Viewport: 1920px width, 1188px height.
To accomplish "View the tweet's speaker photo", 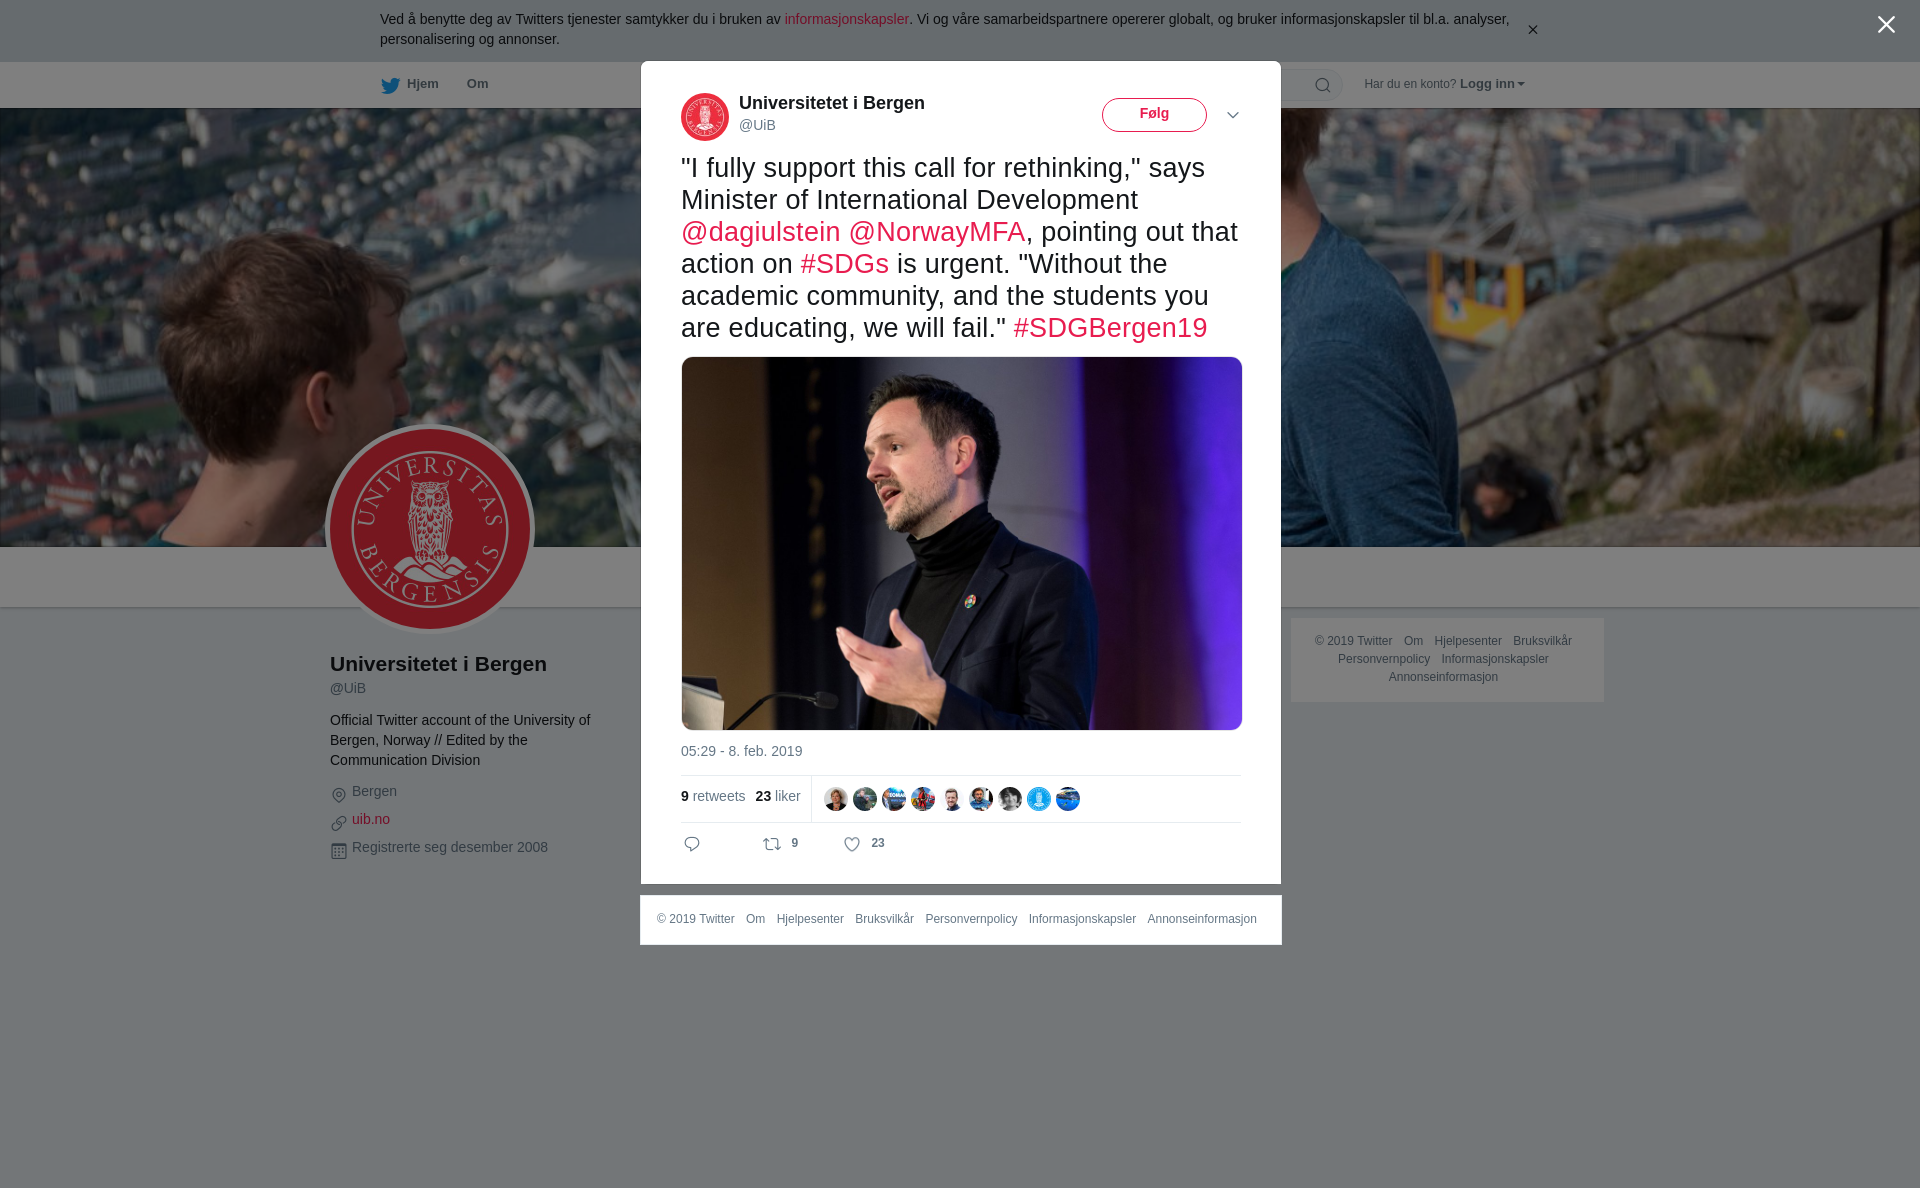I will tap(962, 543).
